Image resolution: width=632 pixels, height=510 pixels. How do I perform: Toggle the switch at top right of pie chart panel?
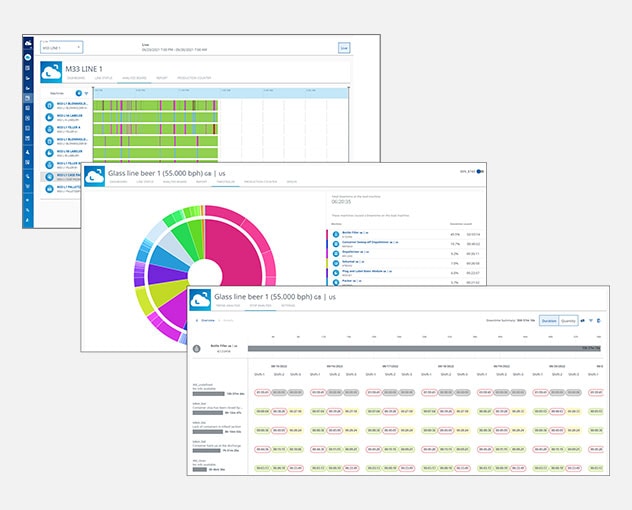478,171
